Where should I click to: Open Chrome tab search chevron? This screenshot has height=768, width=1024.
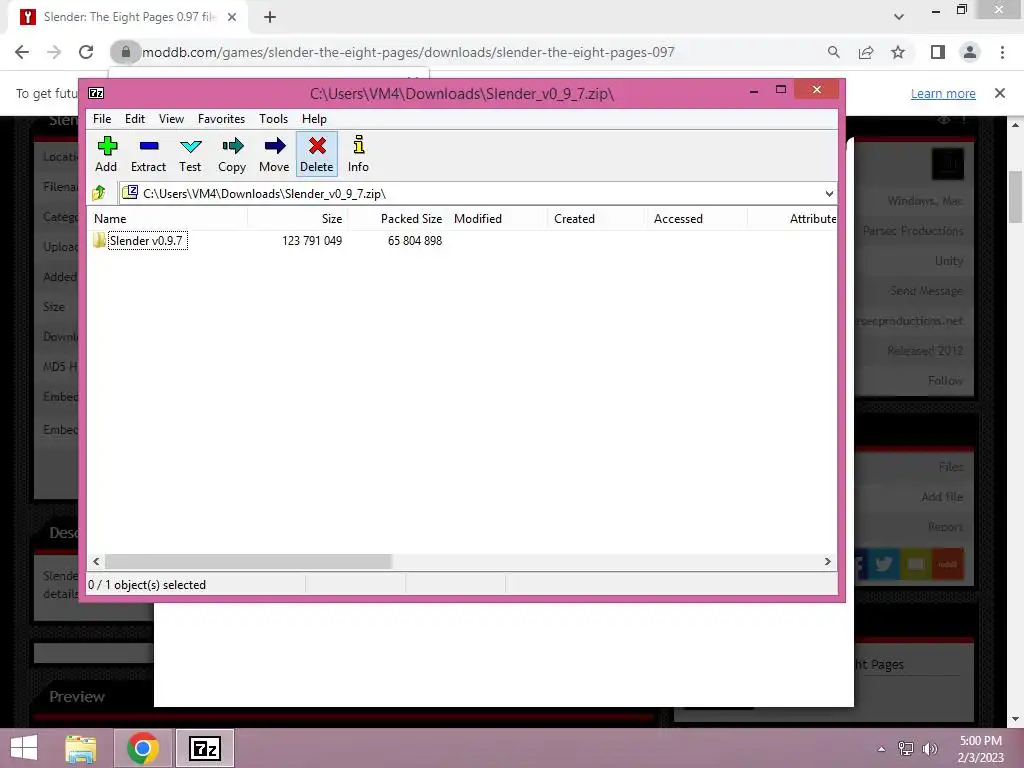tap(899, 17)
